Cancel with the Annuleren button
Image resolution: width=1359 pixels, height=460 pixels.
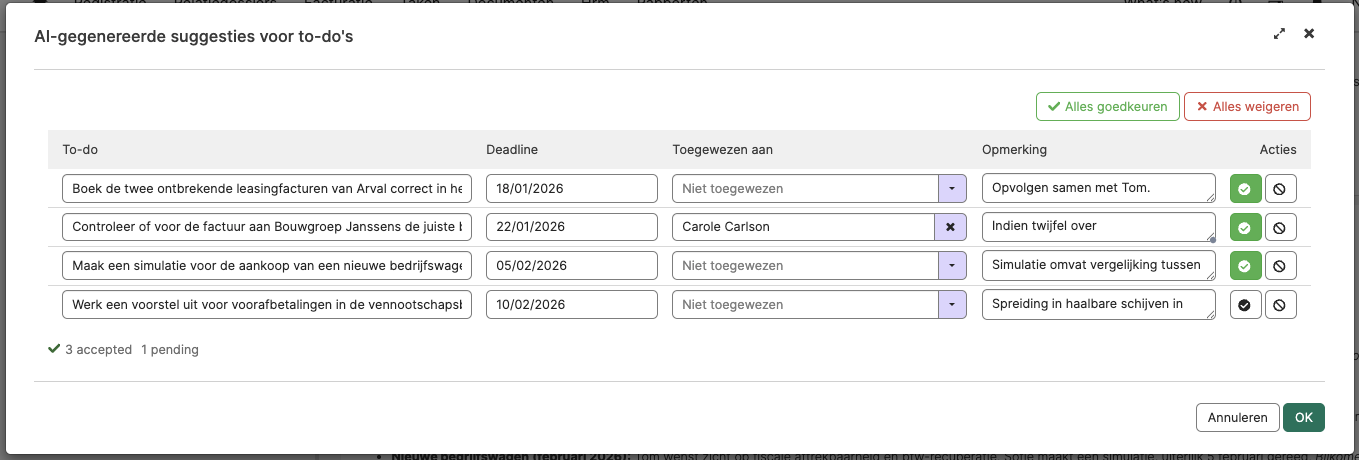pos(1237,418)
